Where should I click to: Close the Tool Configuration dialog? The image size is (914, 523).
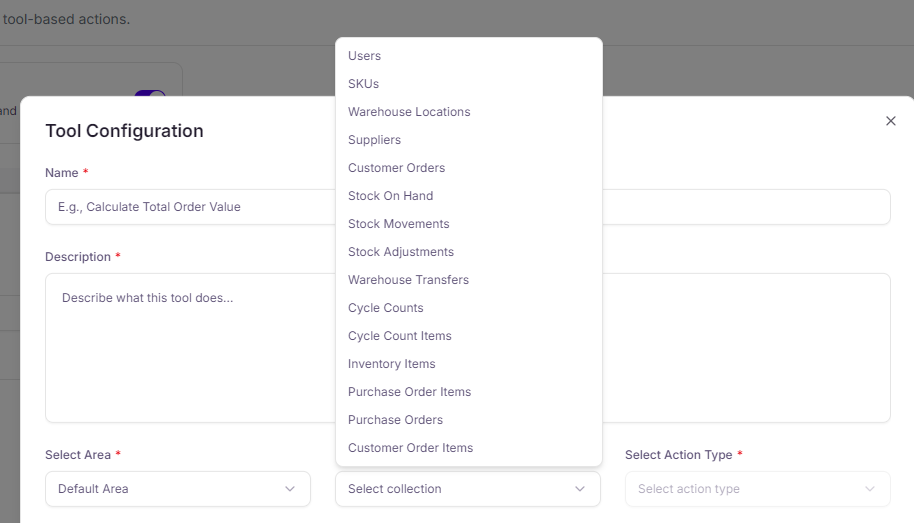(x=890, y=121)
